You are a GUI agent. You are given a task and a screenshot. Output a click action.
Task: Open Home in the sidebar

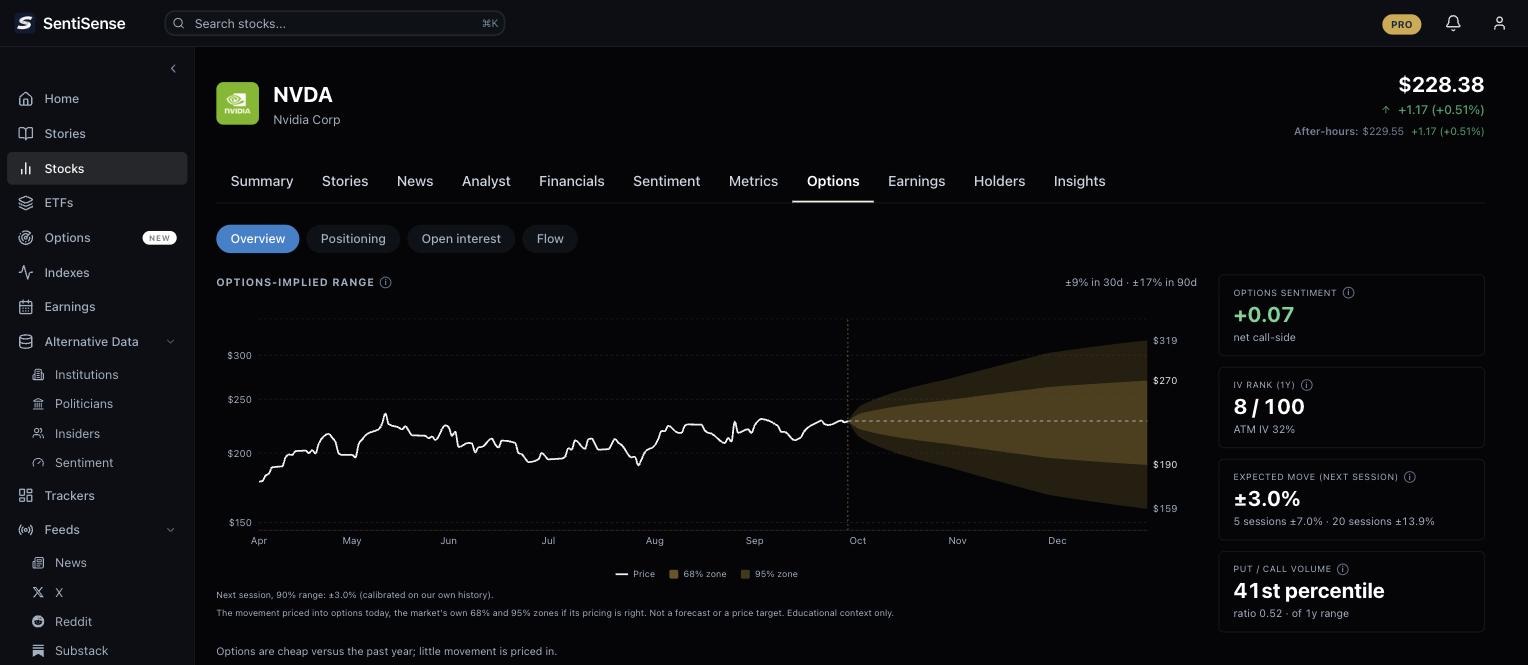click(97, 99)
